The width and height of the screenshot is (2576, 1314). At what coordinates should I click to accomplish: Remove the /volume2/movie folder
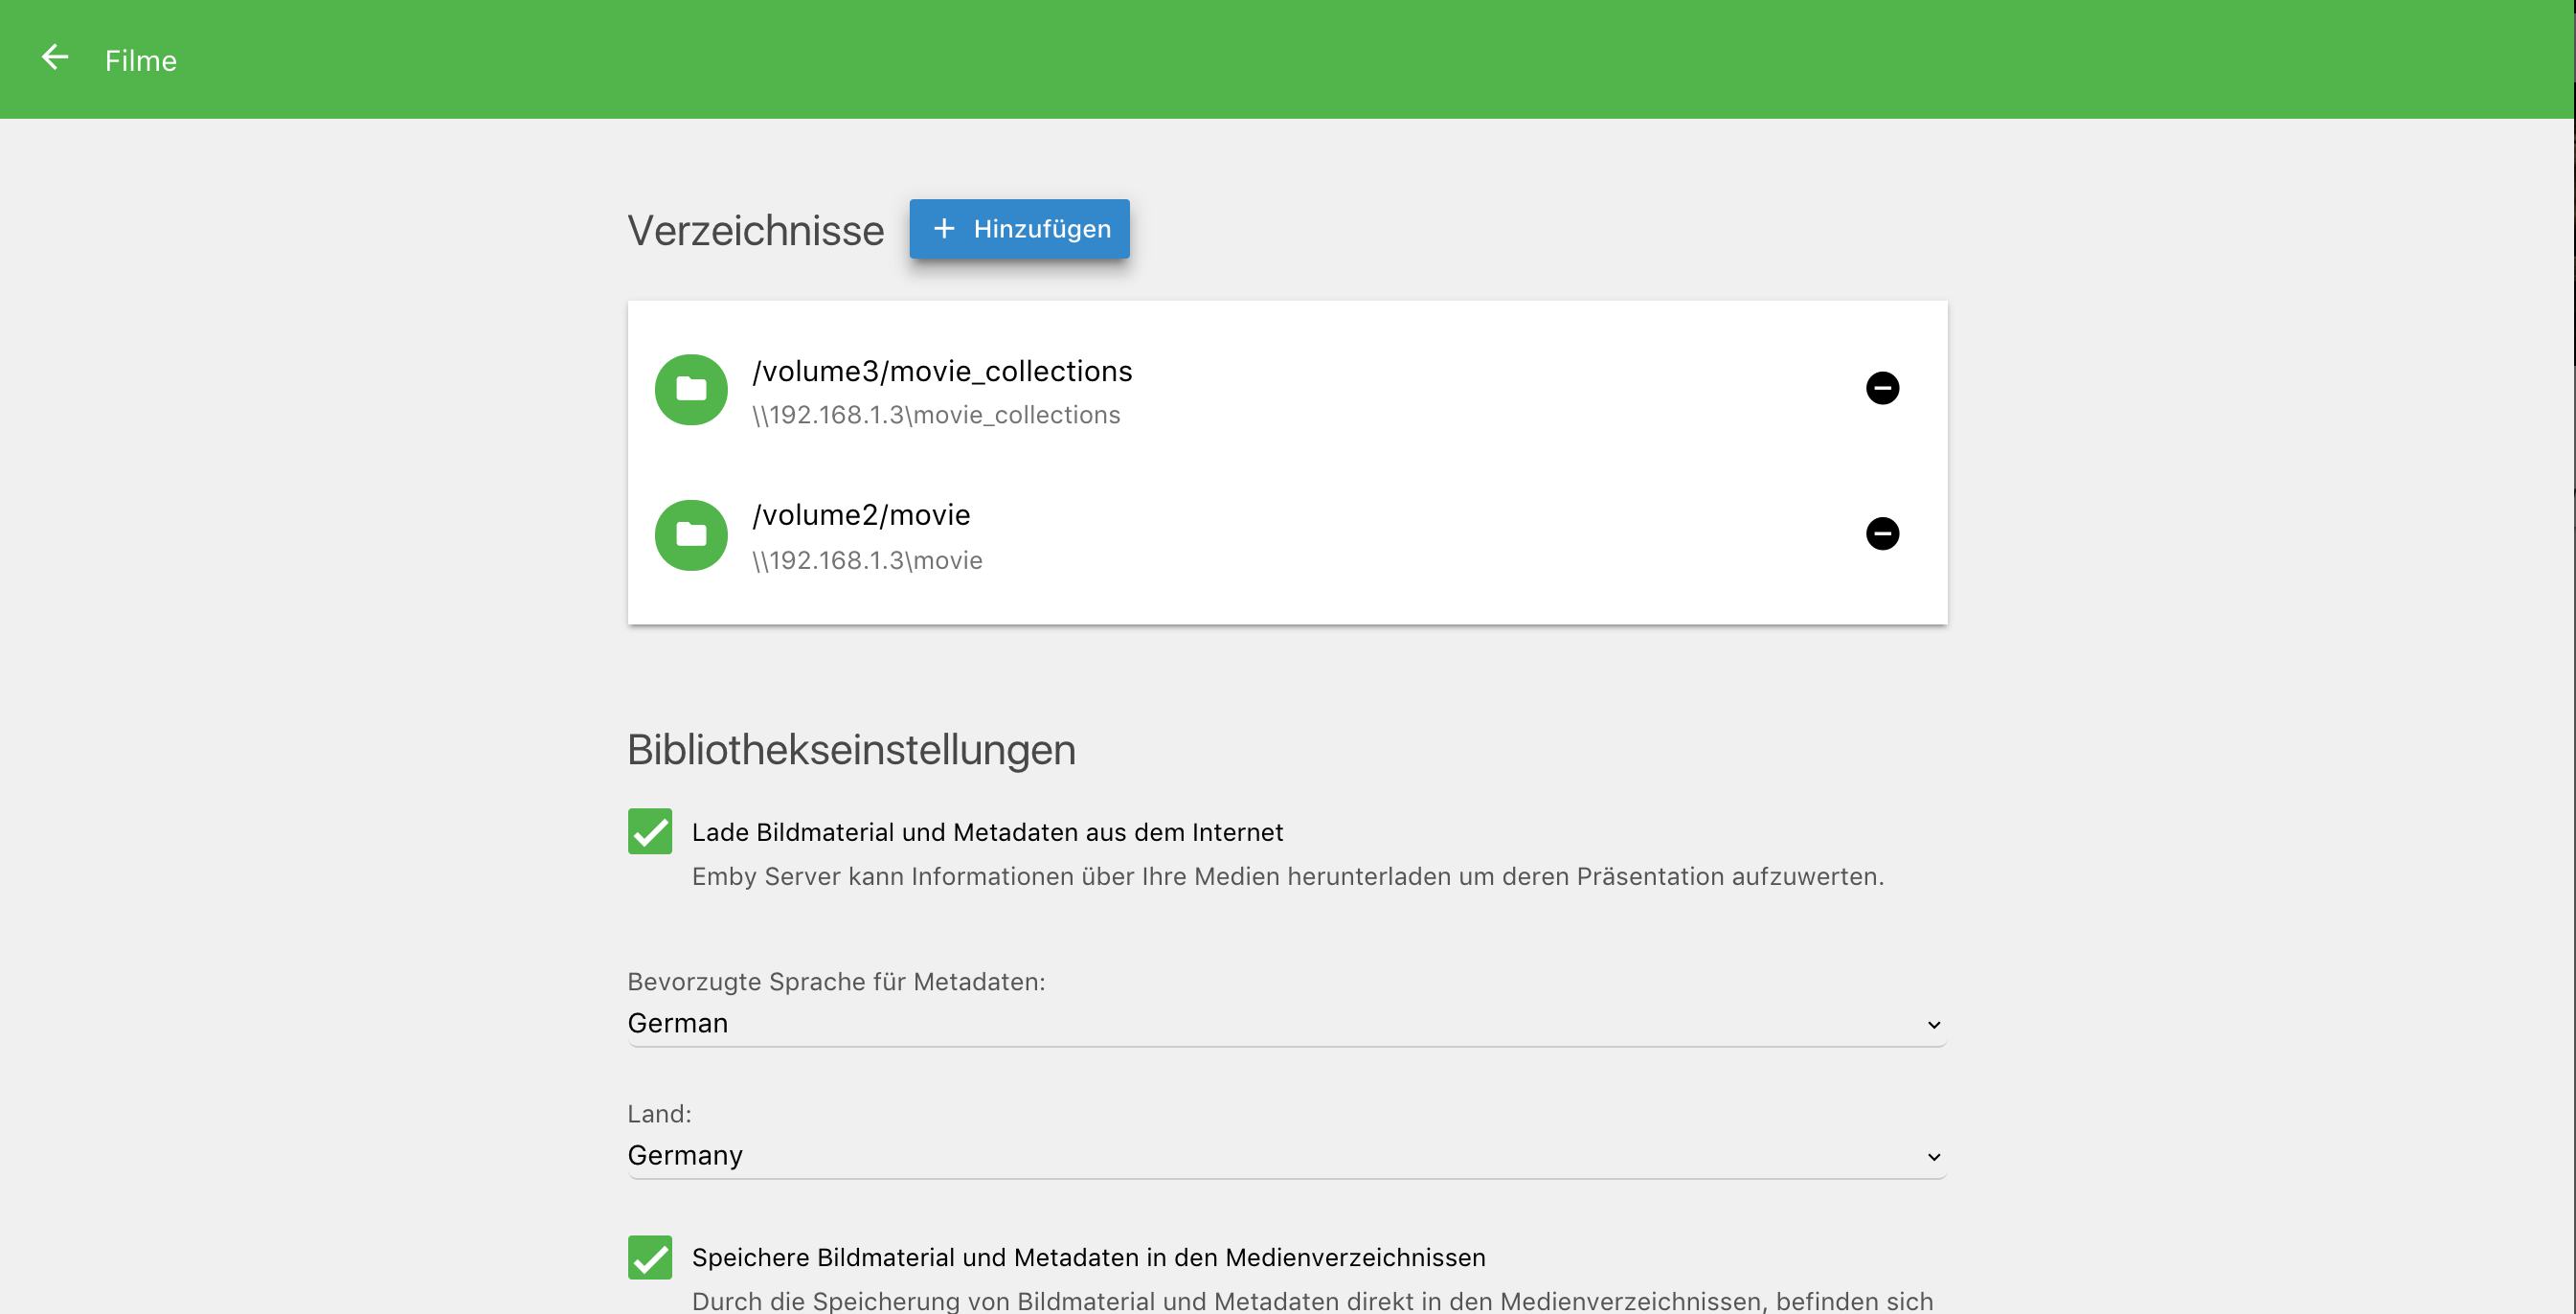point(1882,533)
